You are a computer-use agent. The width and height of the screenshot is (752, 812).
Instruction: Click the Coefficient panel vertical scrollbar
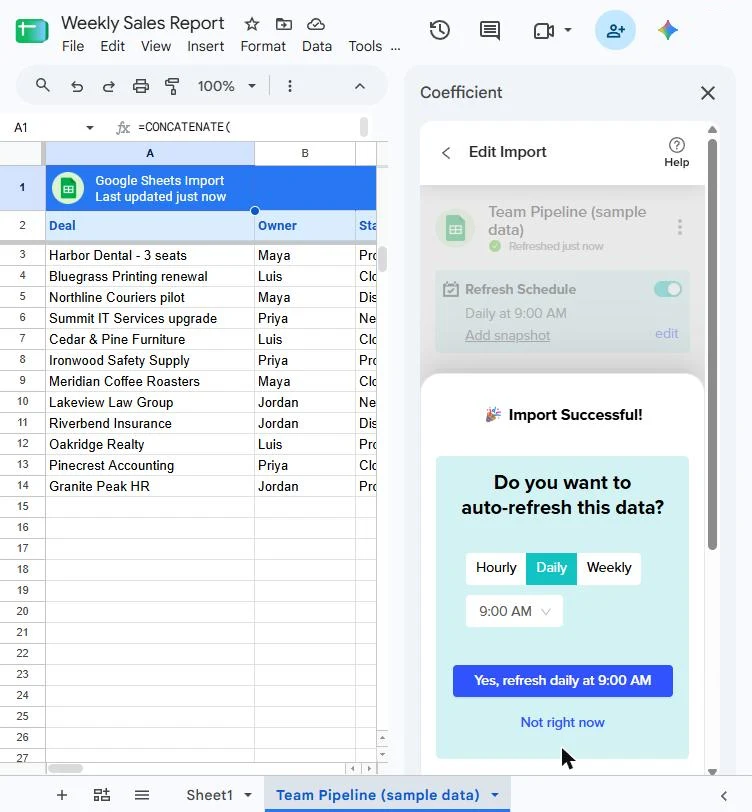(713, 344)
